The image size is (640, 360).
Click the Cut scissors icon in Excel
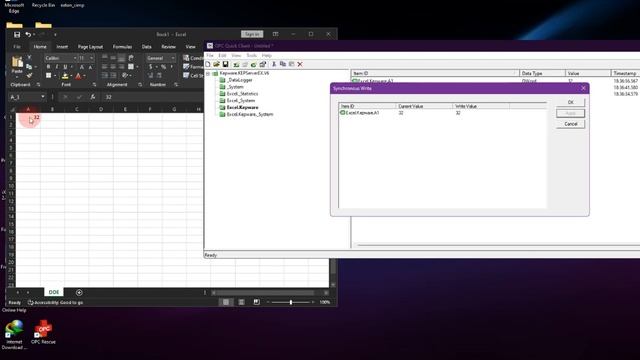coord(29,58)
